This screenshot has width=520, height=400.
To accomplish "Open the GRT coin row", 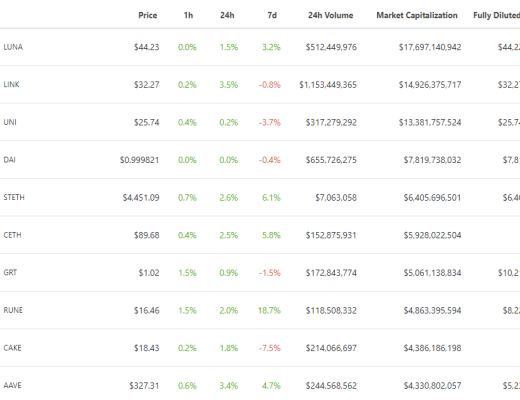I will 260,273.
